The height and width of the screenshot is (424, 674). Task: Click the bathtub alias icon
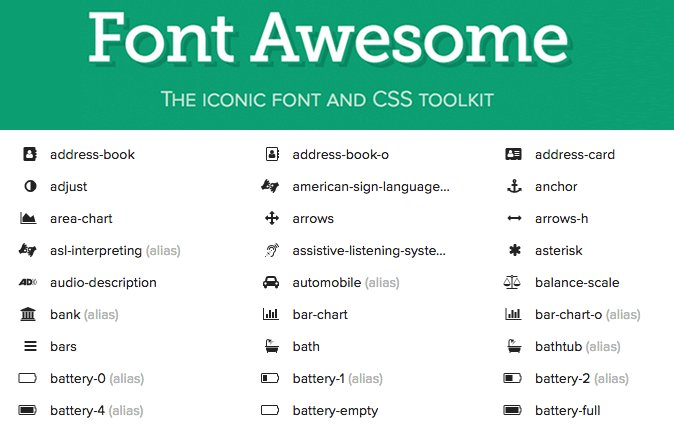coord(514,346)
